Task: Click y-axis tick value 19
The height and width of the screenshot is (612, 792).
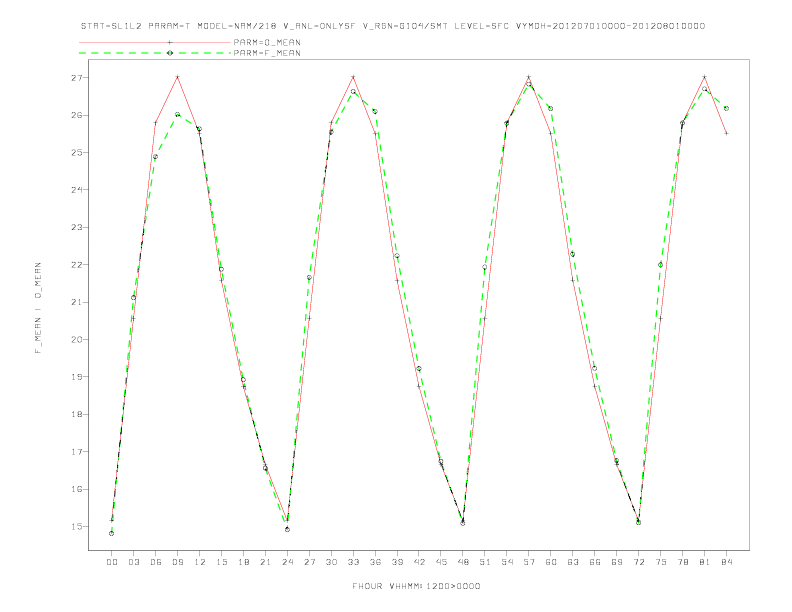Action: click(x=76, y=377)
